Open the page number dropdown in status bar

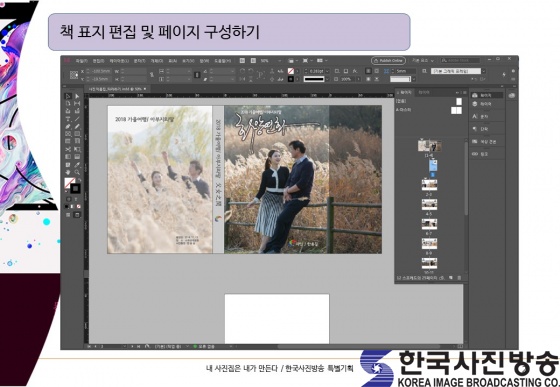coord(124,346)
